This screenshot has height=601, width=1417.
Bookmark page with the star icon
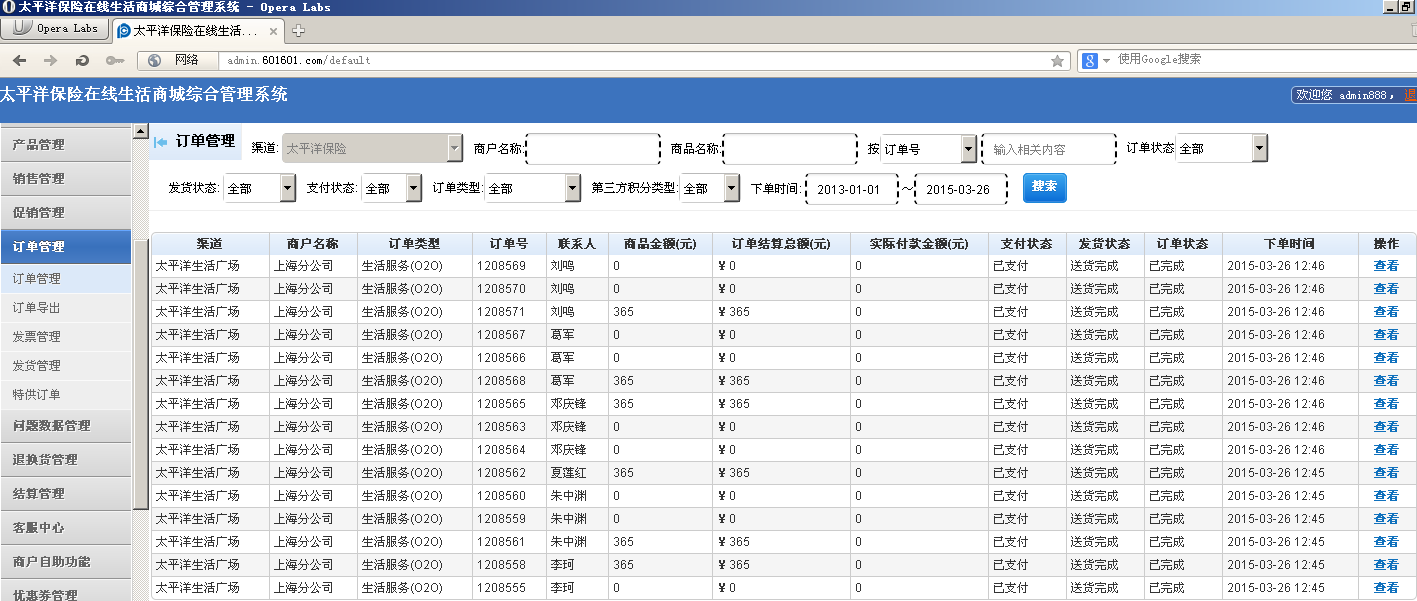(1057, 60)
